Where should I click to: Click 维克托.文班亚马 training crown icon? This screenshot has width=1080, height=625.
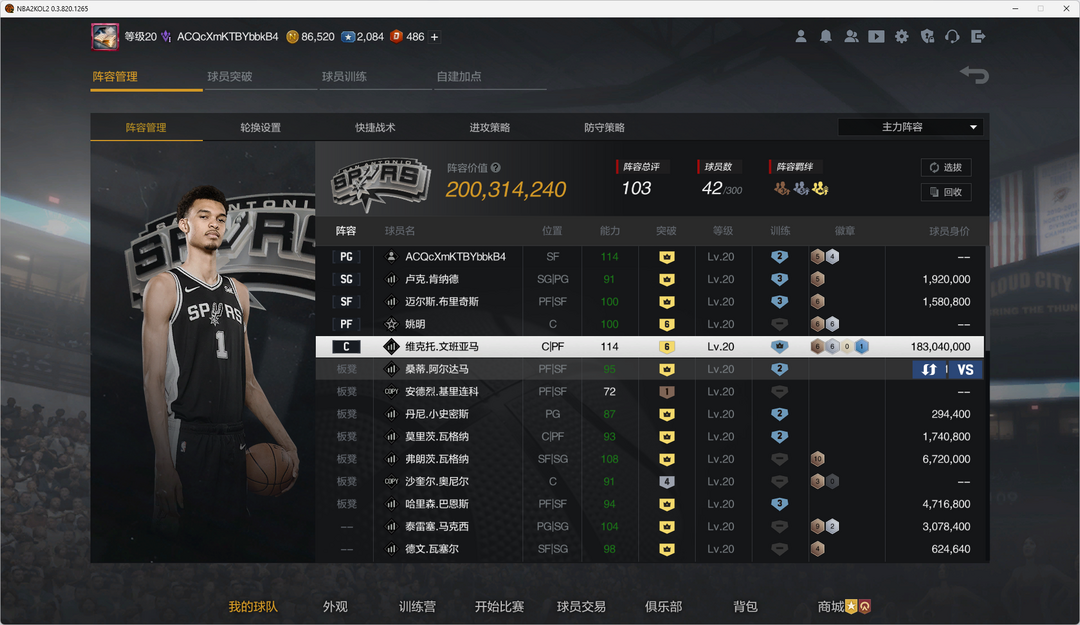click(x=779, y=347)
